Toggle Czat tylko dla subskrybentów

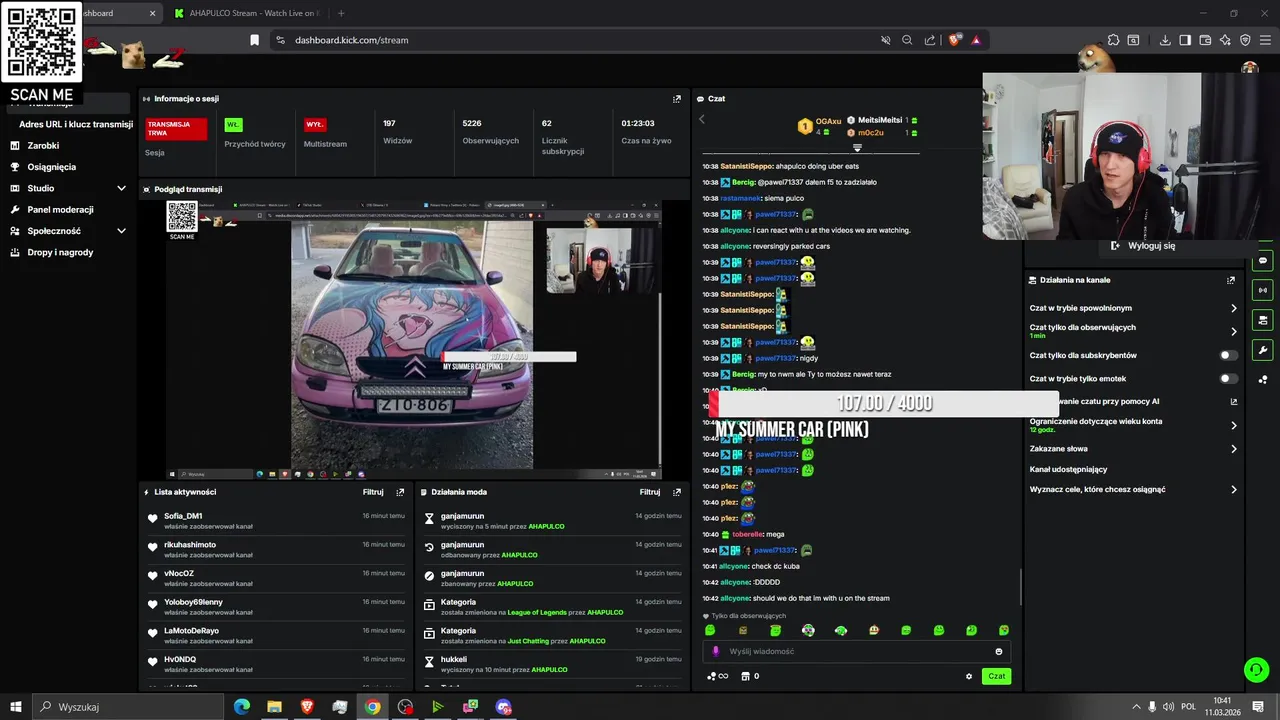pyautogui.click(x=1229, y=355)
